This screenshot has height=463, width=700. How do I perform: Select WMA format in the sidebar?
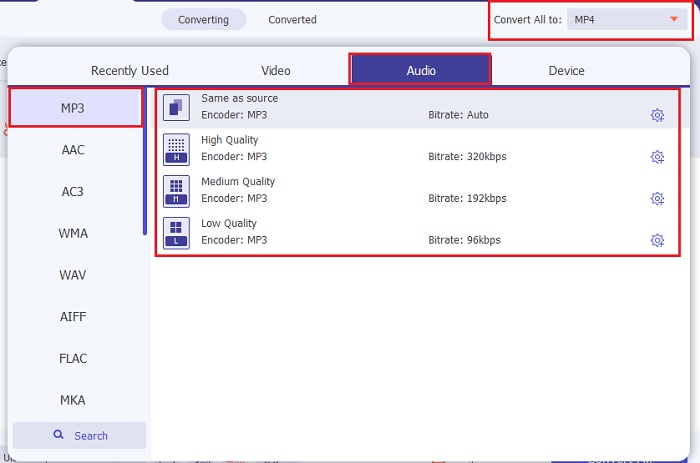tap(73, 233)
